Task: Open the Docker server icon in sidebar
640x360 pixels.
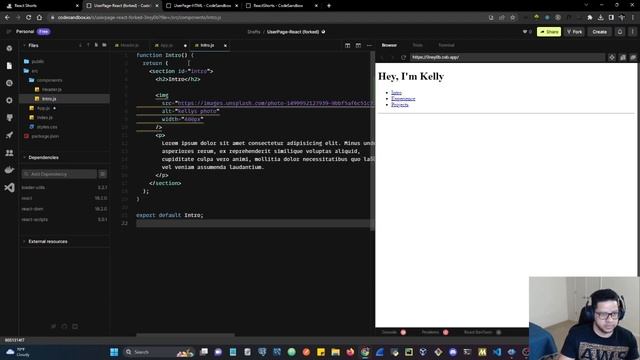Action: click(9, 170)
